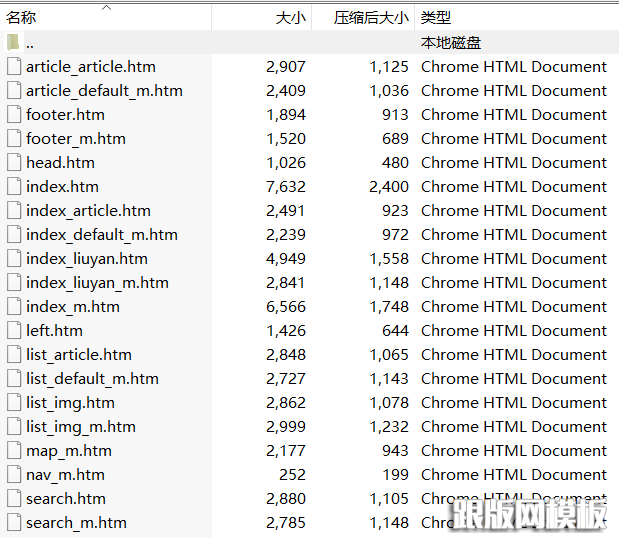Select the file icon for index_liuyan.htm
The image size is (619, 538).
tap(13, 259)
